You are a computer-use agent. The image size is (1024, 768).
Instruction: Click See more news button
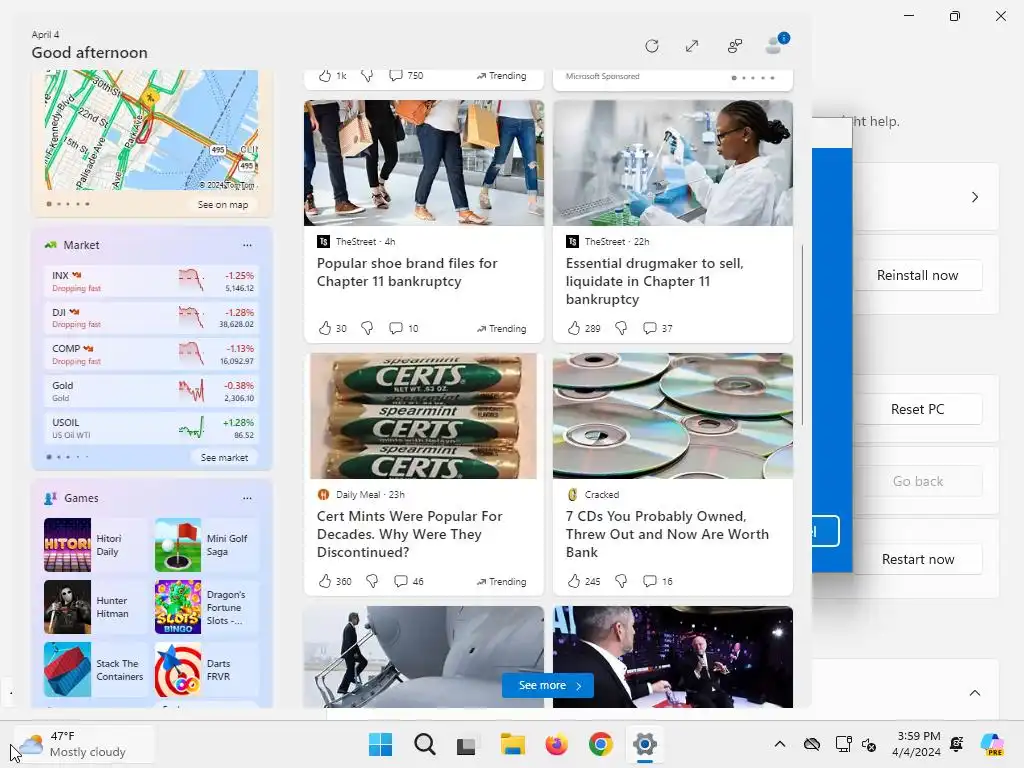pos(547,685)
